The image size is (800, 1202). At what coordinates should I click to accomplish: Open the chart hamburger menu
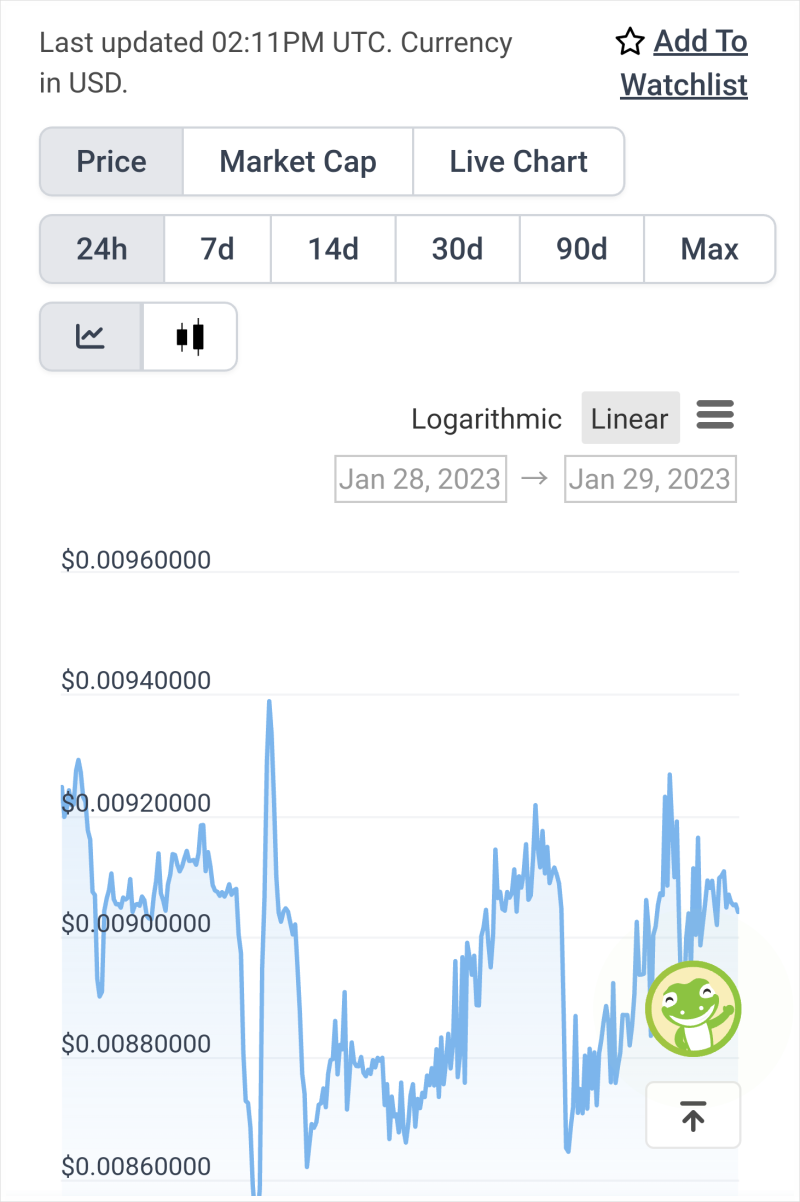[x=715, y=415]
